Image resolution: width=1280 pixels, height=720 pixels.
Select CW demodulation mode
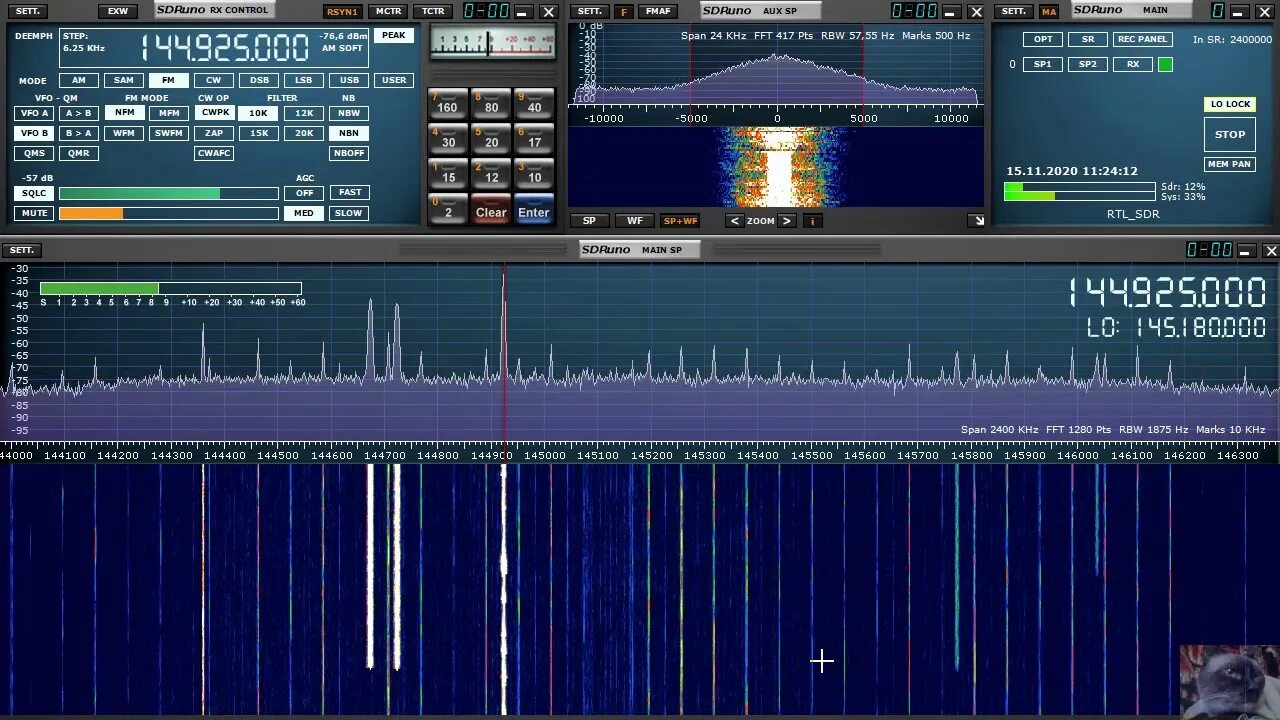click(214, 80)
